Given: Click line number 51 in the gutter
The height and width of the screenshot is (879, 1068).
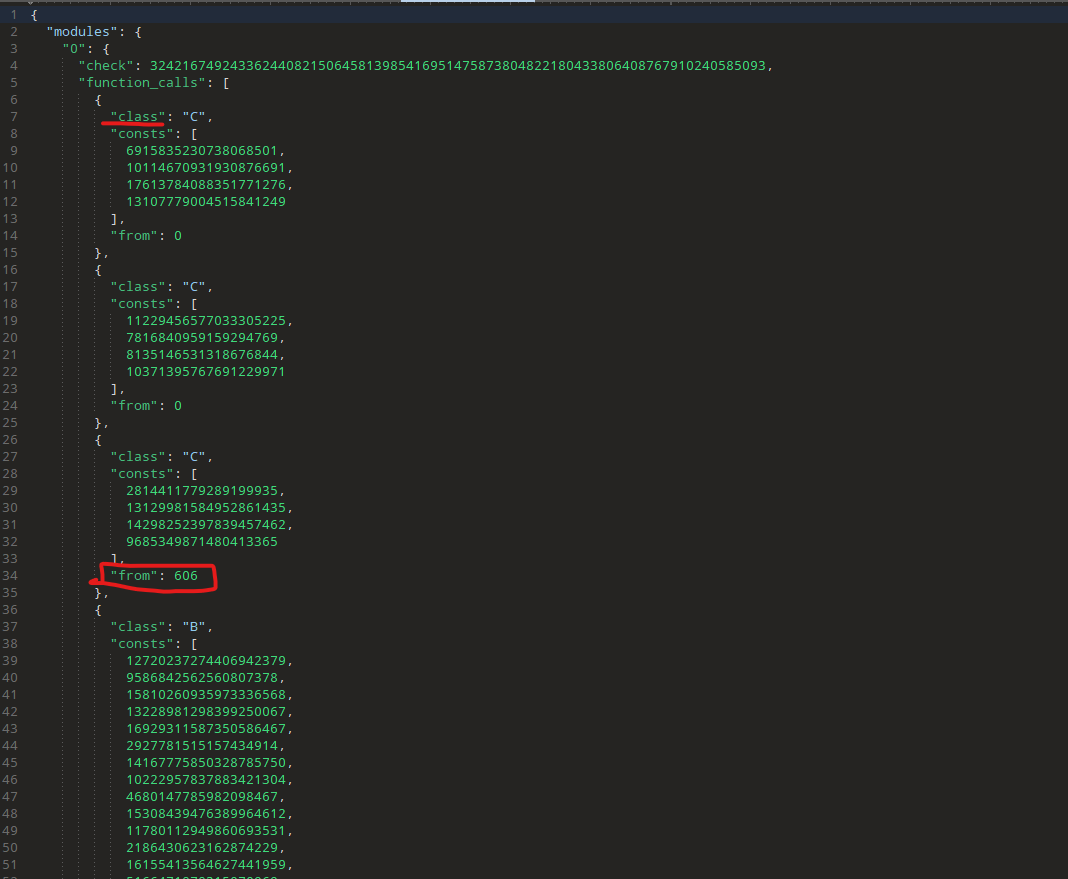Looking at the screenshot, I should point(13,865).
